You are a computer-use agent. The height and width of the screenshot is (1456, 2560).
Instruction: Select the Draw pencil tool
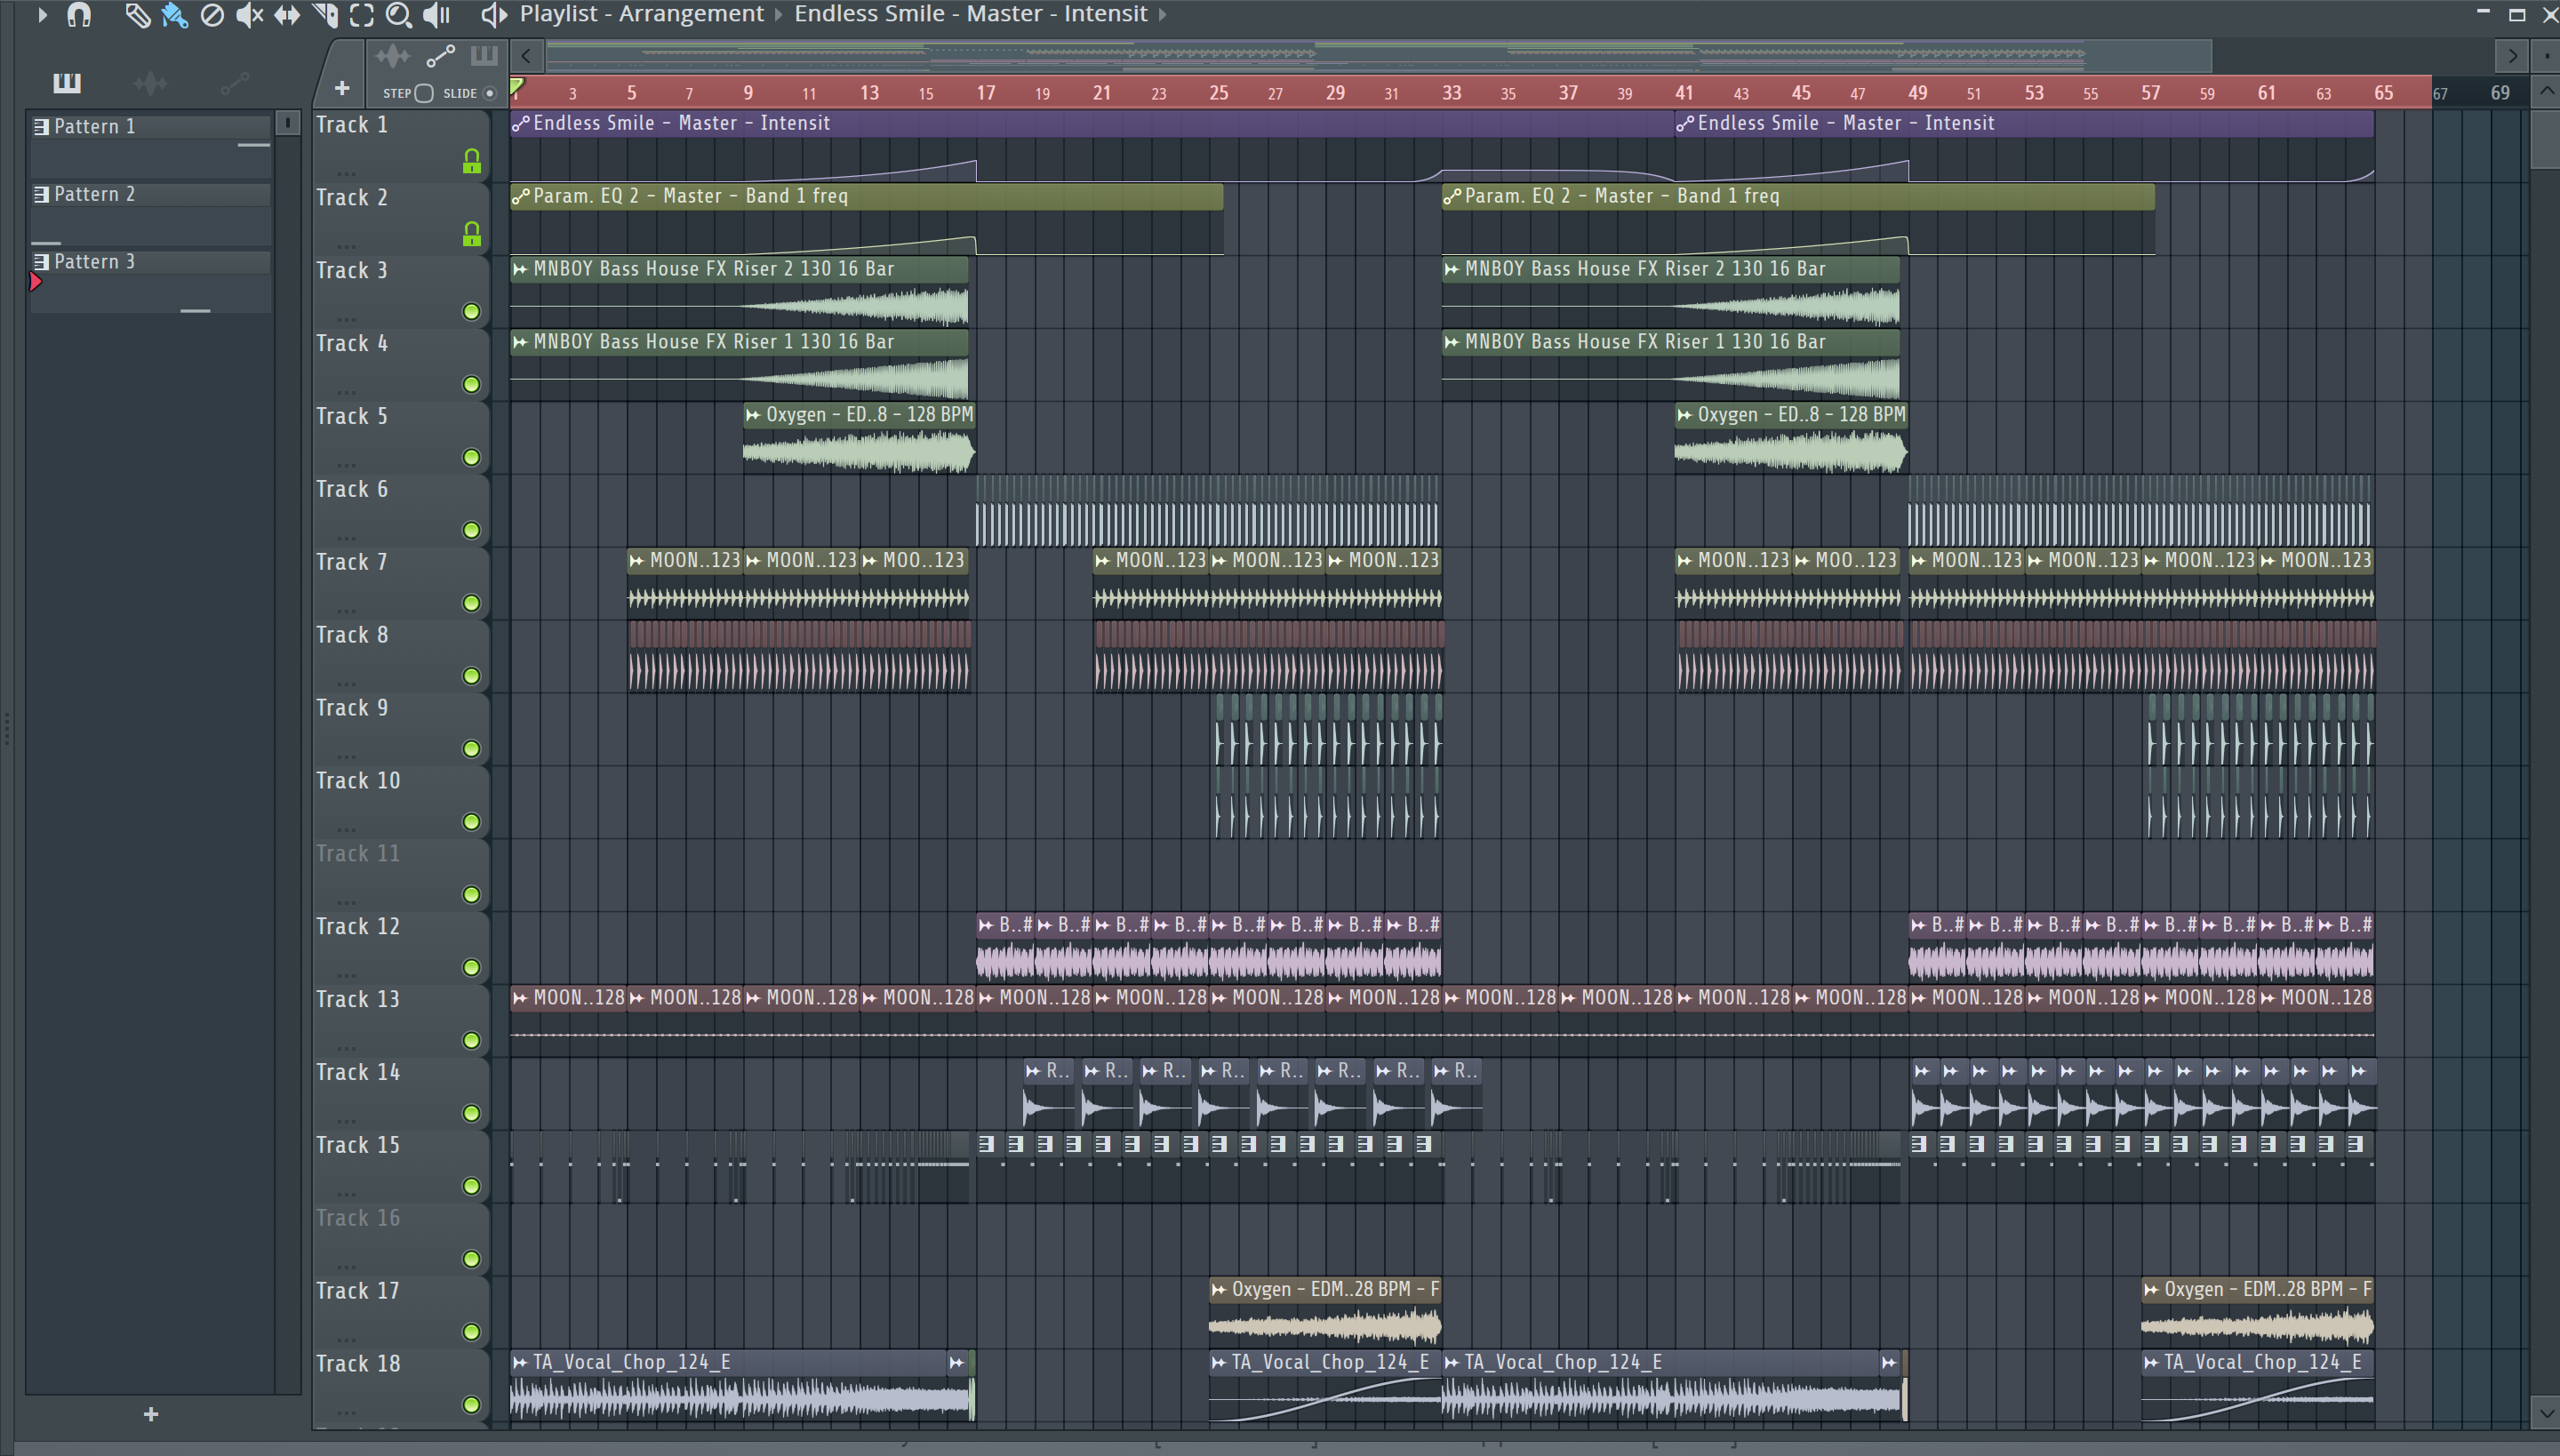[137, 15]
